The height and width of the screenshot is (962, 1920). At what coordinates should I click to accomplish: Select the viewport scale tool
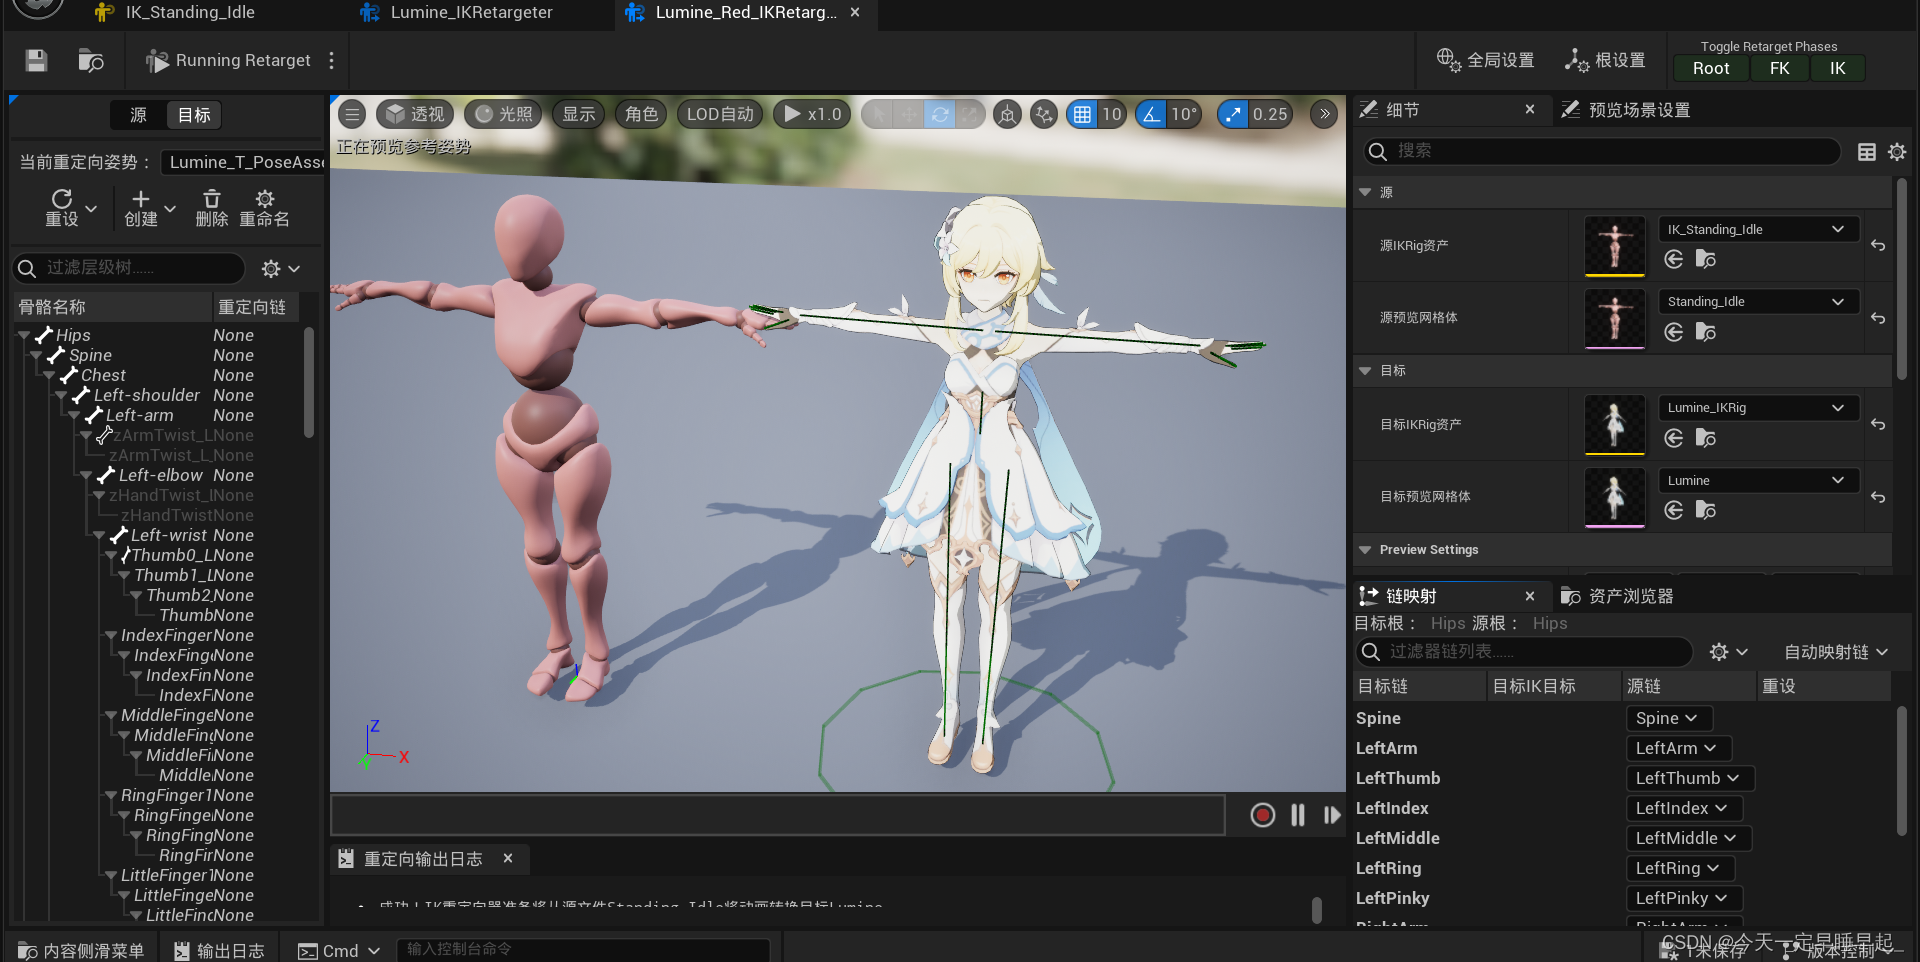tap(970, 115)
